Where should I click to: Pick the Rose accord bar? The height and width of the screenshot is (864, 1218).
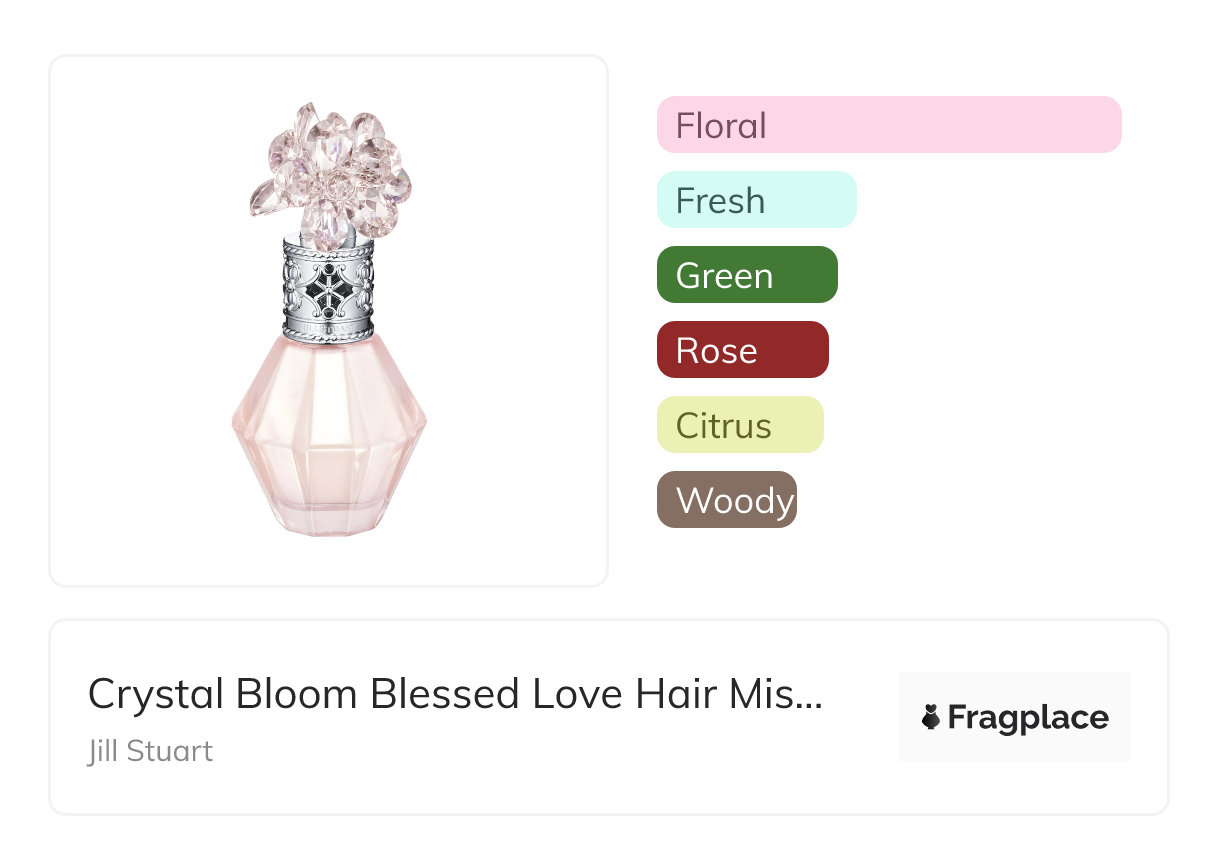[x=742, y=350]
